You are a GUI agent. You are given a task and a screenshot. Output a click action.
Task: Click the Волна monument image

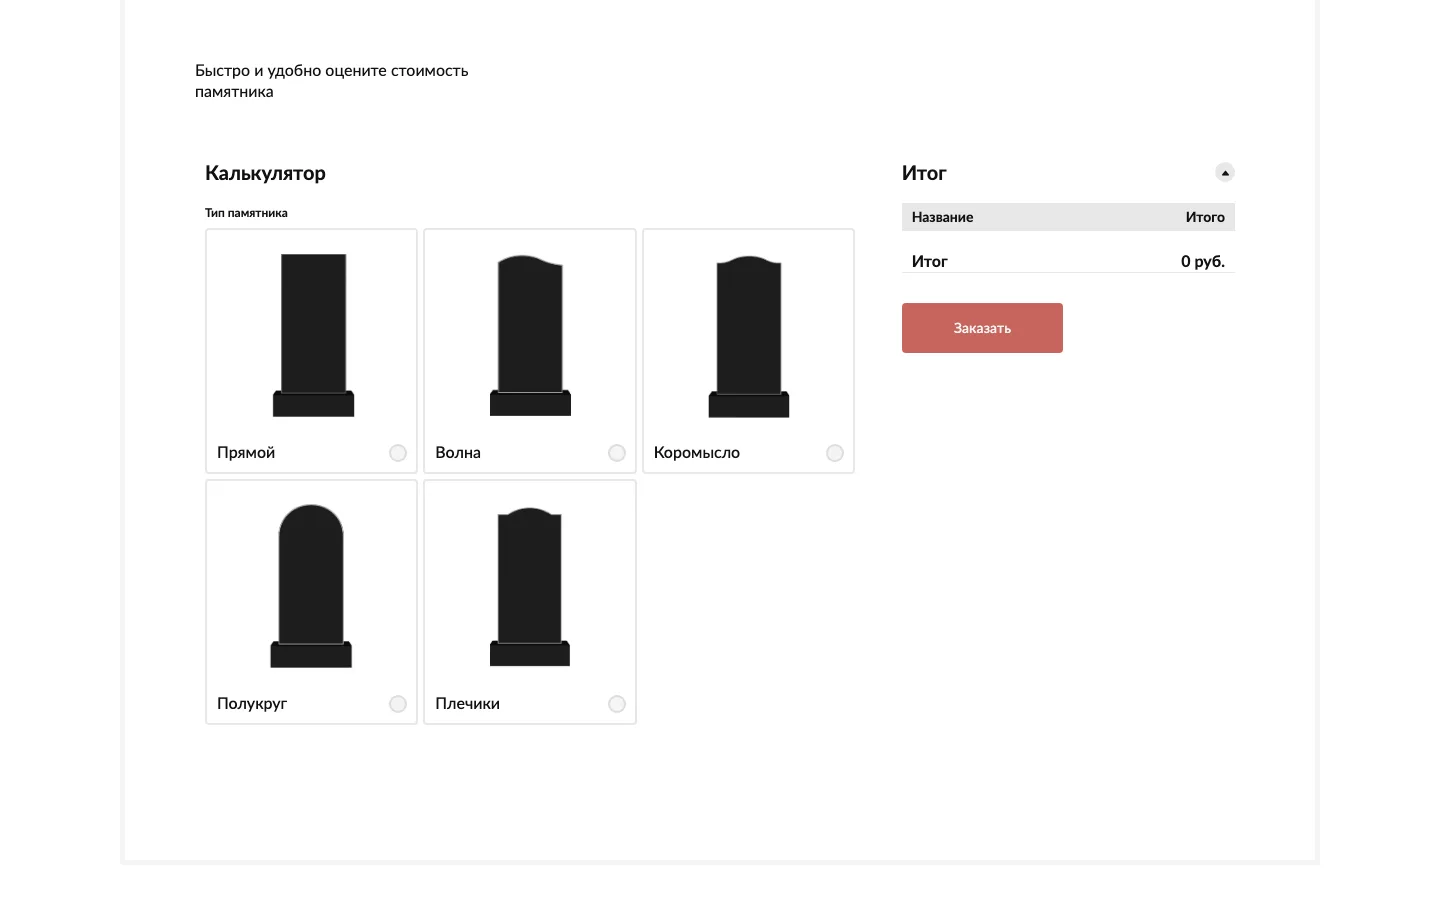pos(530,335)
